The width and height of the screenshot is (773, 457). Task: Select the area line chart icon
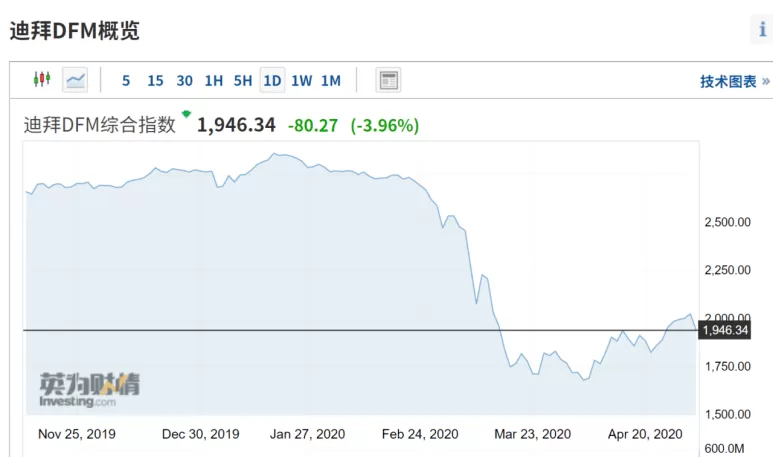pos(75,80)
